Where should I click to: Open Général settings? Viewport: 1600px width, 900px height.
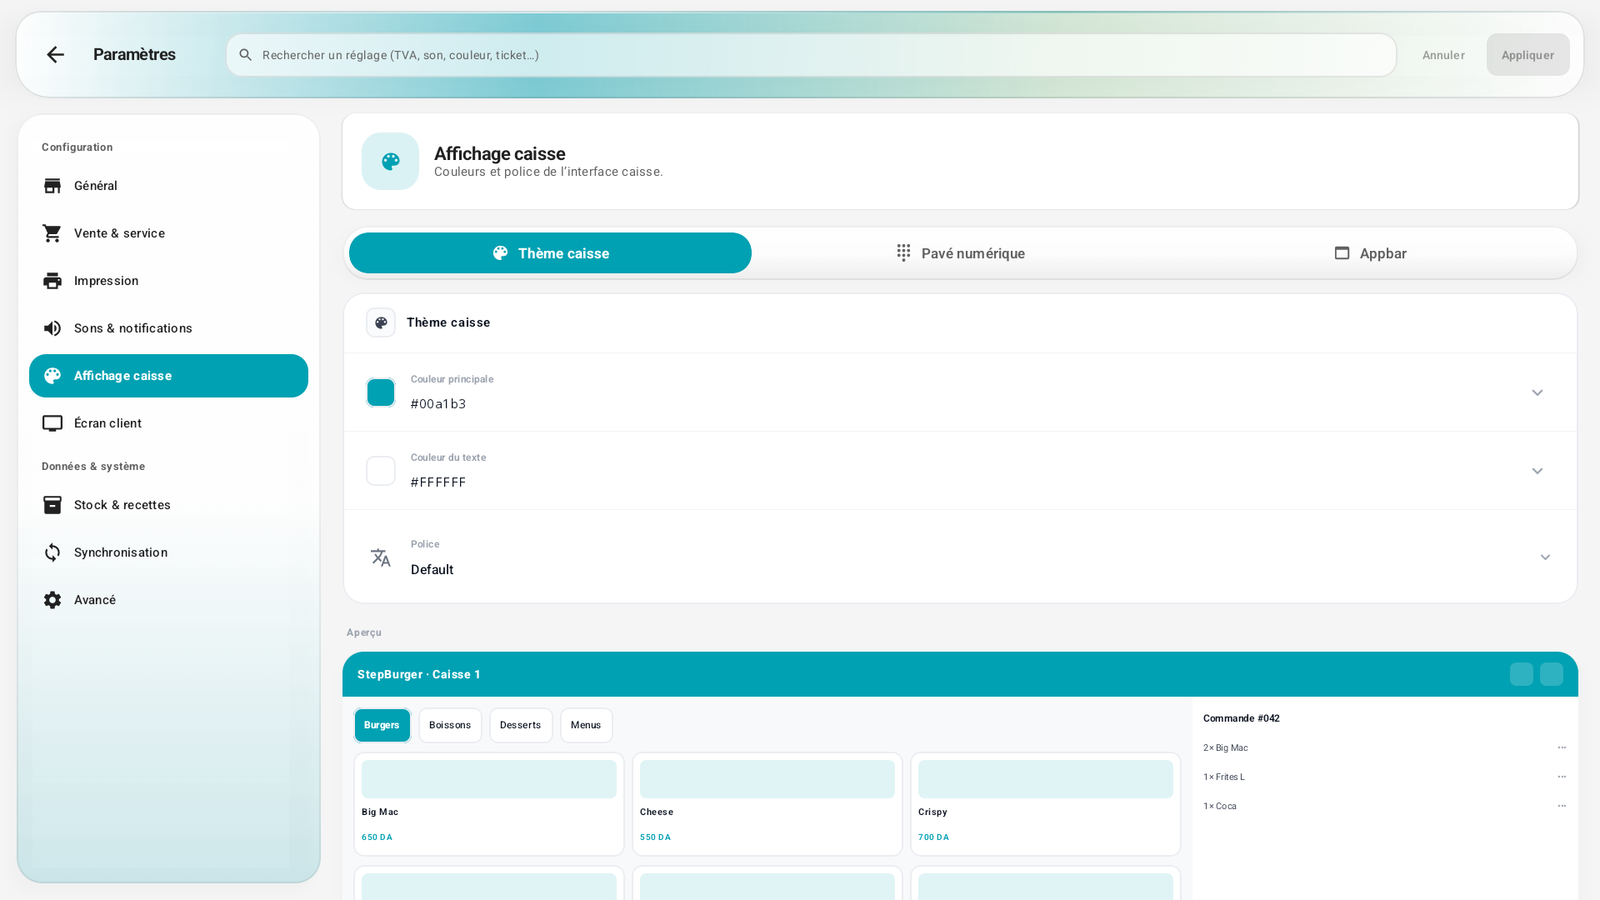point(168,186)
